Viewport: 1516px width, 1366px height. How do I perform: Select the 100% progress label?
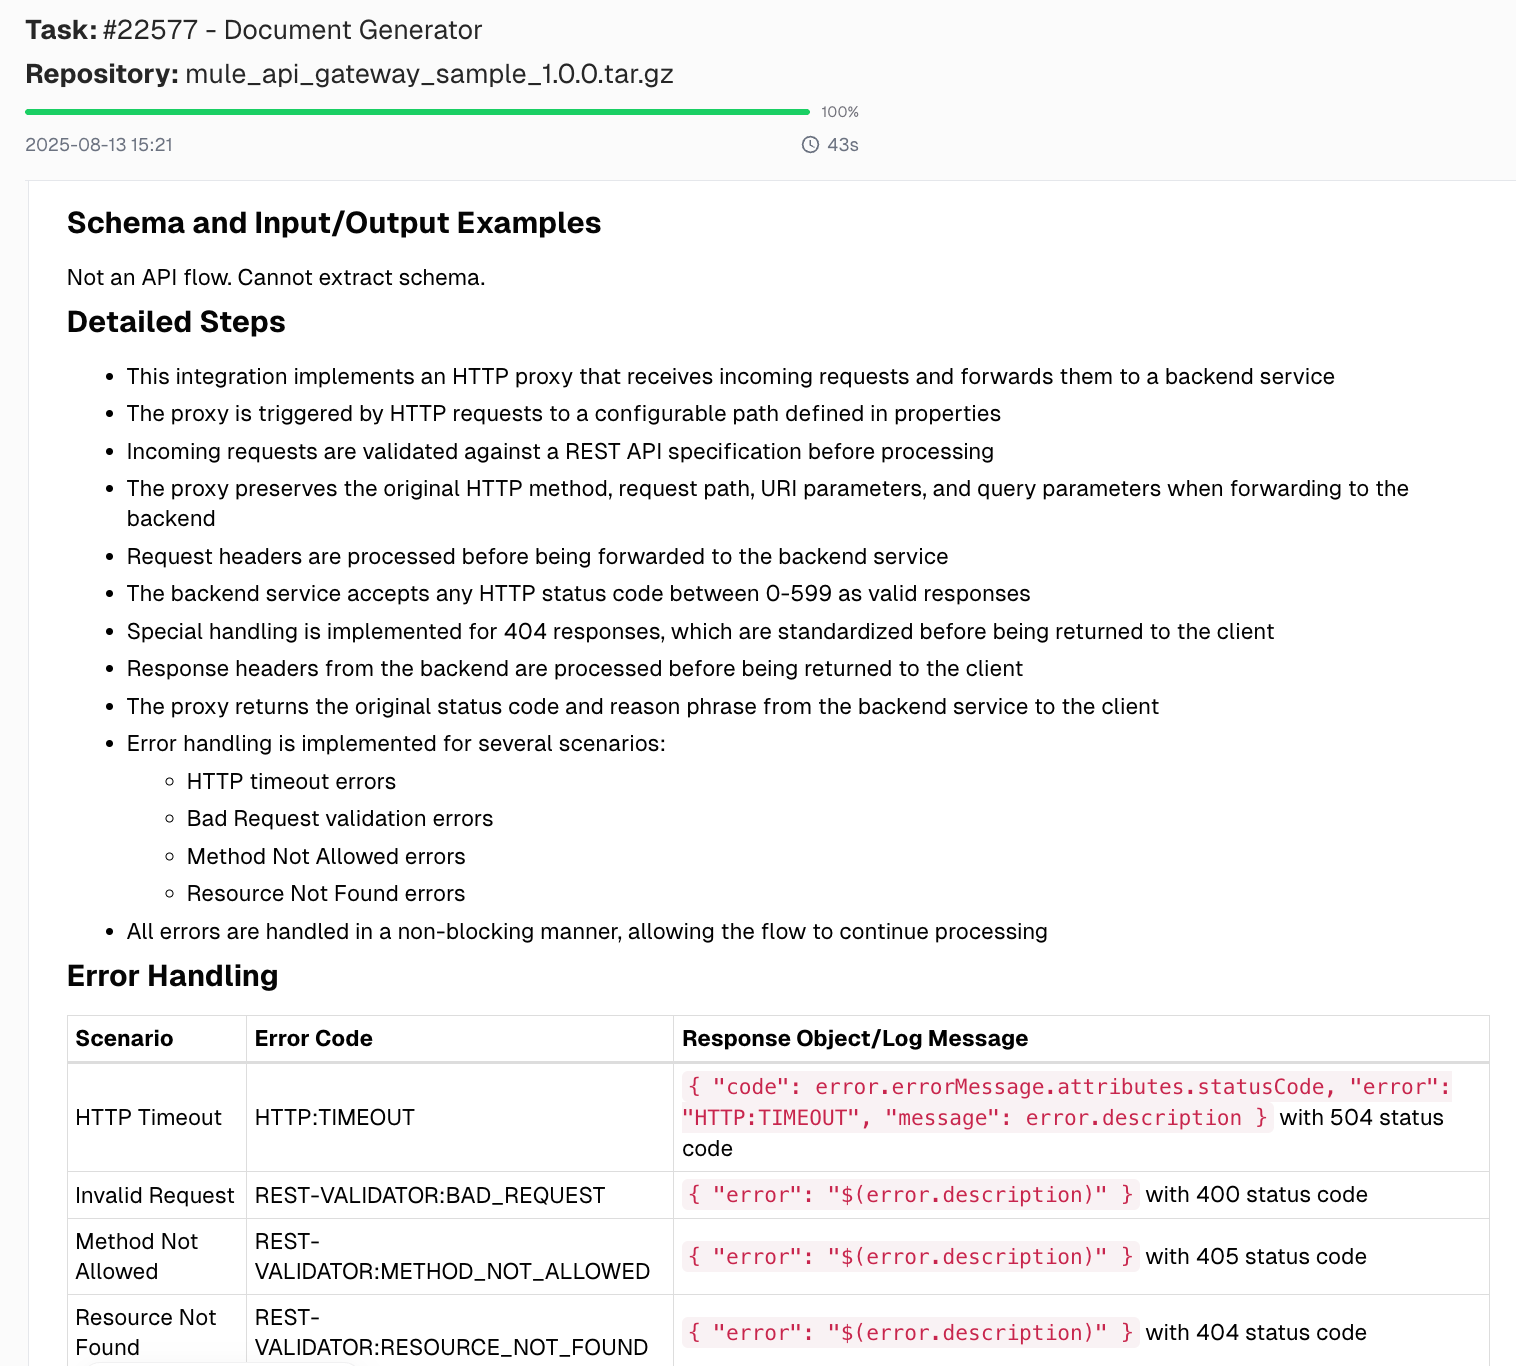pyautogui.click(x=839, y=112)
